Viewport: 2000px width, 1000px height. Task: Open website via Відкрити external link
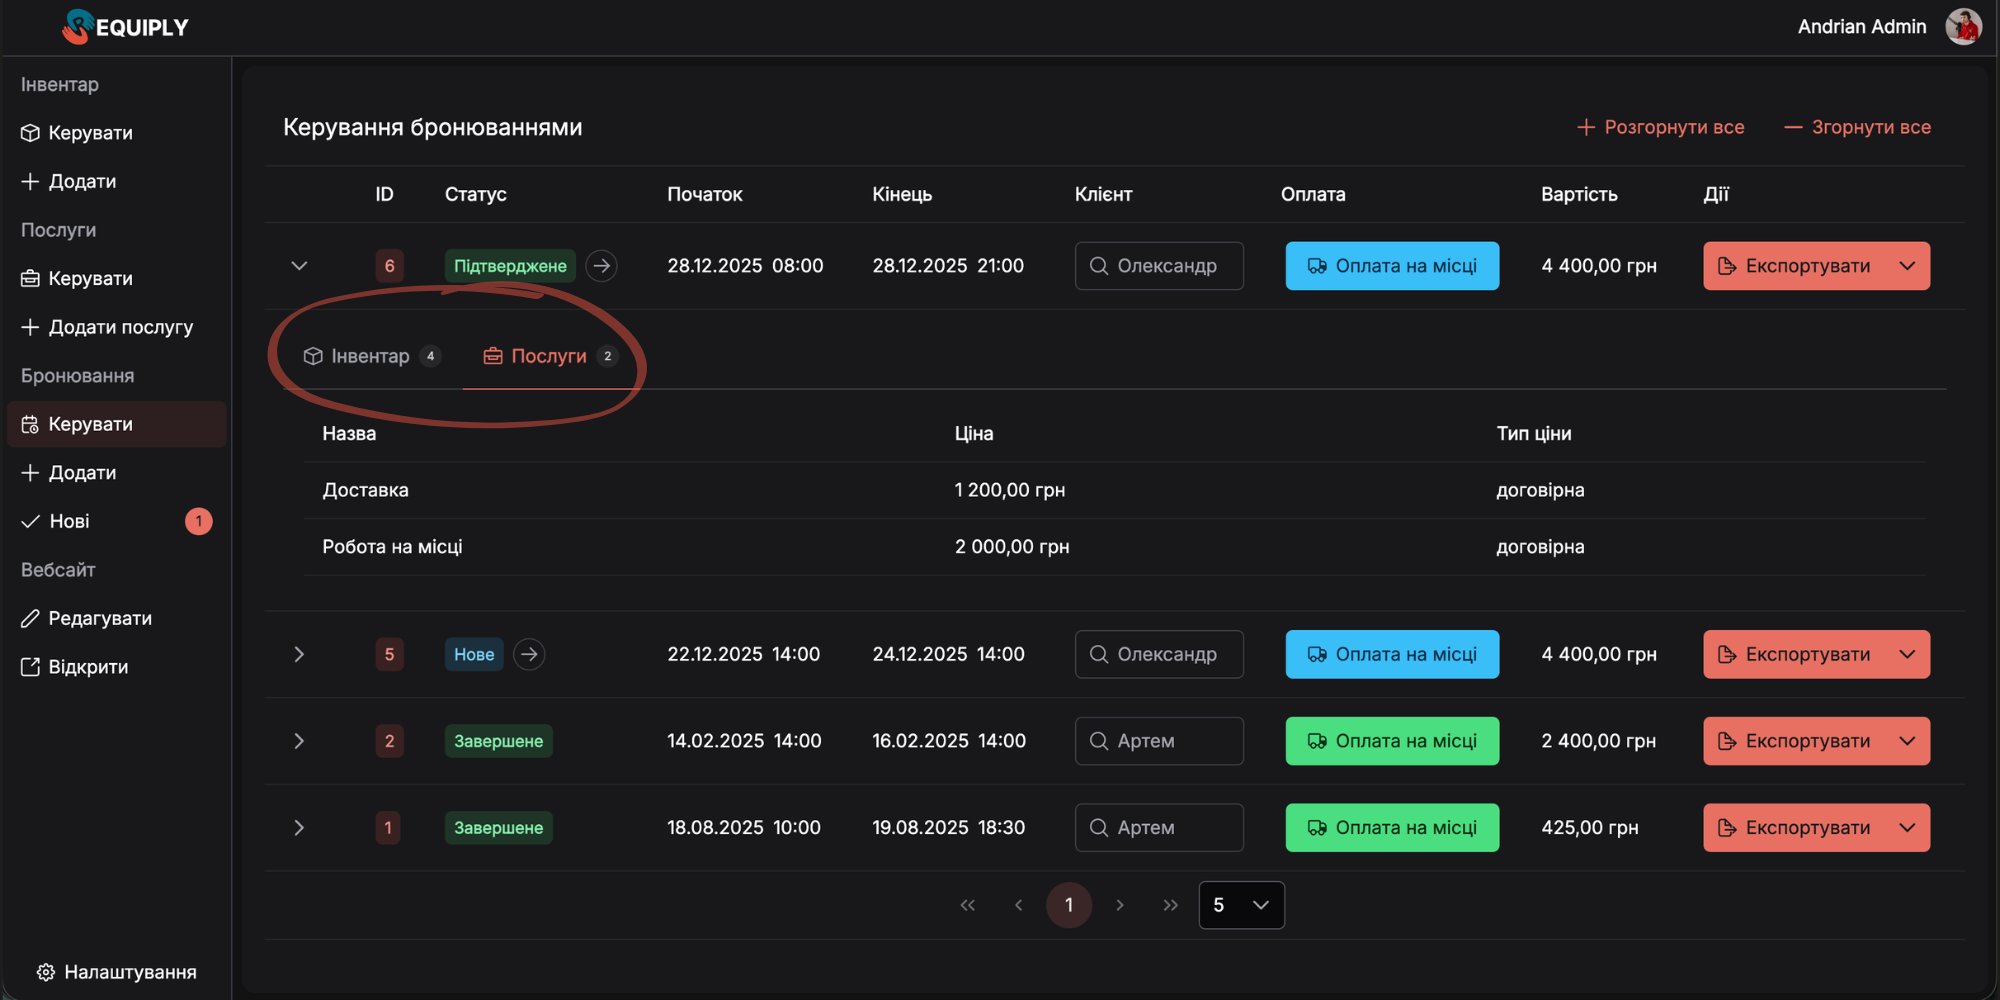pos(88,667)
